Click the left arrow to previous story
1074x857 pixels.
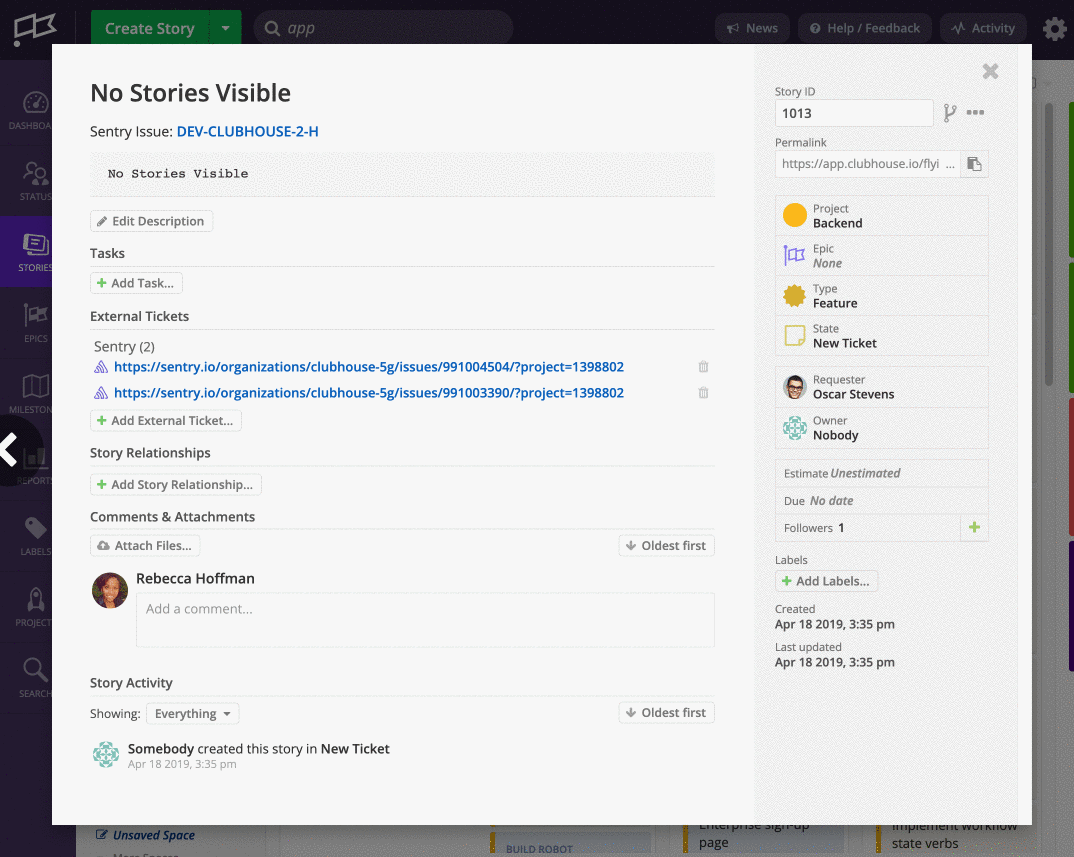10,449
